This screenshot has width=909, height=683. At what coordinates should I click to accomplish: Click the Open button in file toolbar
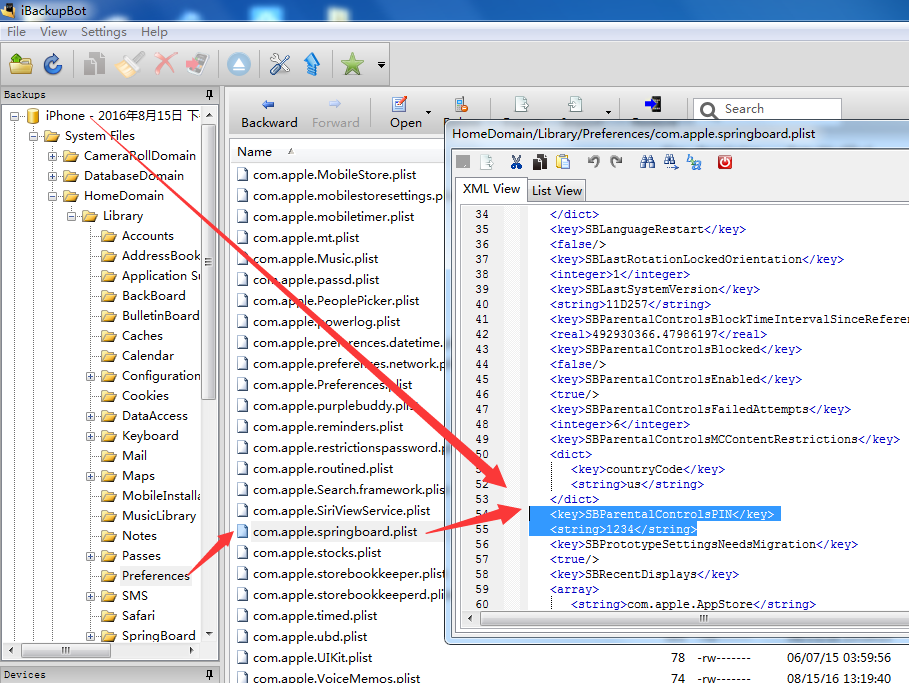point(405,113)
